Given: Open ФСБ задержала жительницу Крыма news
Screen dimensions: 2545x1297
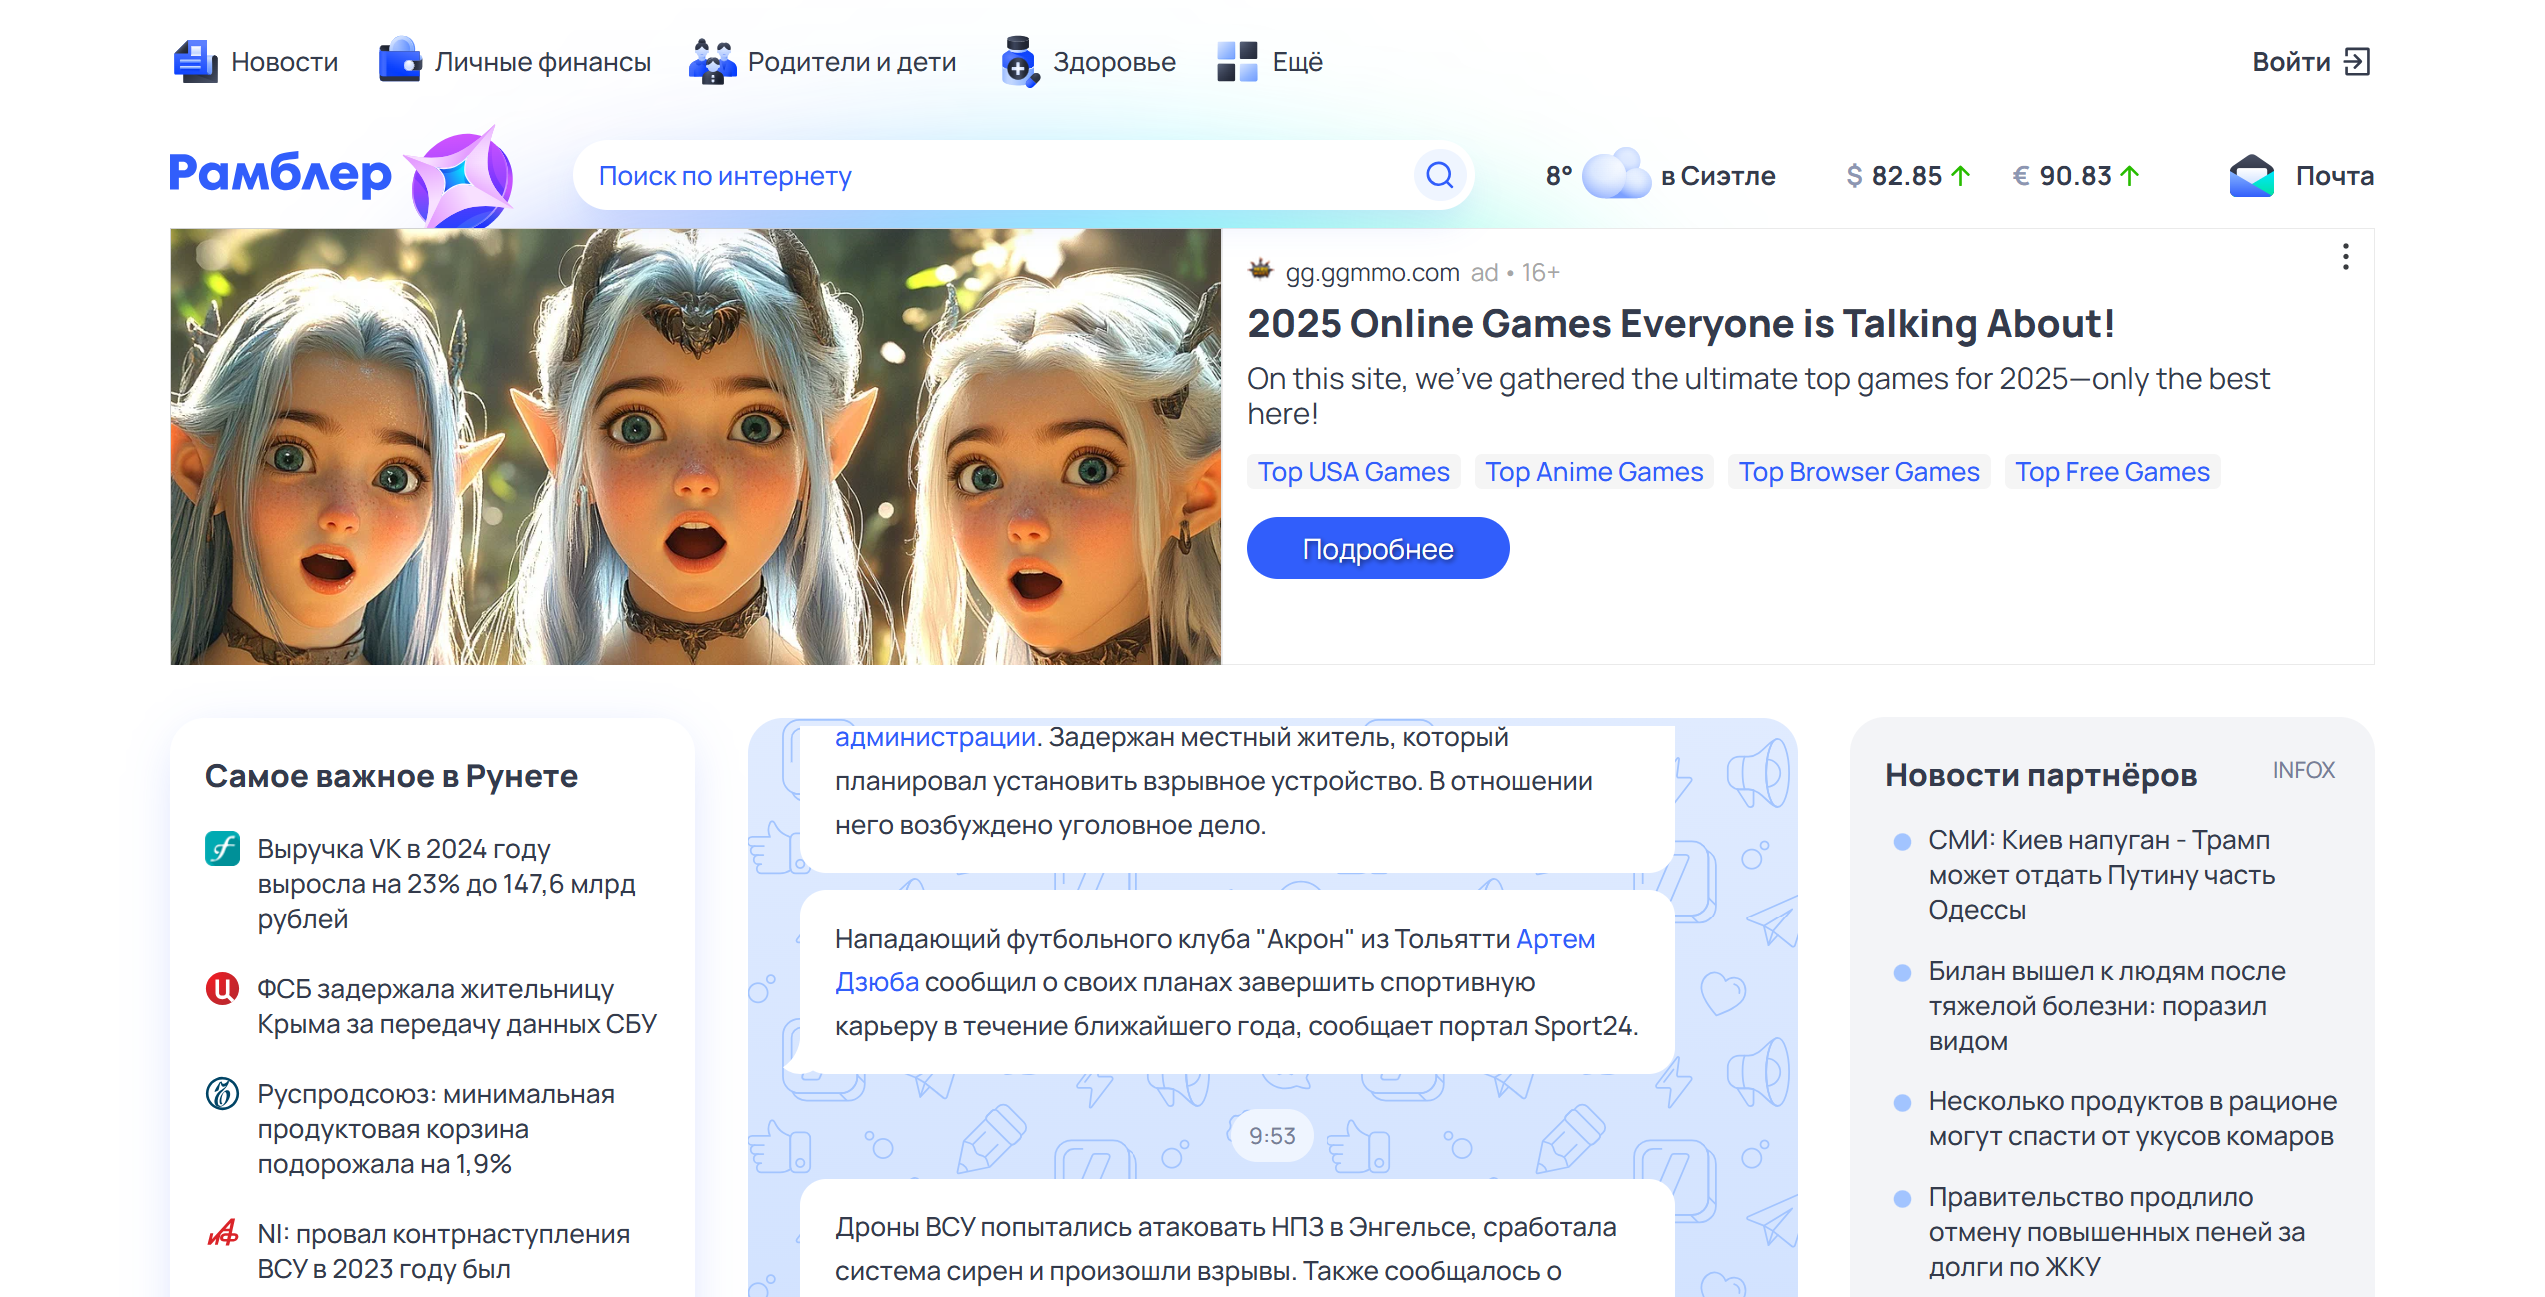Looking at the screenshot, I should coord(457,1006).
